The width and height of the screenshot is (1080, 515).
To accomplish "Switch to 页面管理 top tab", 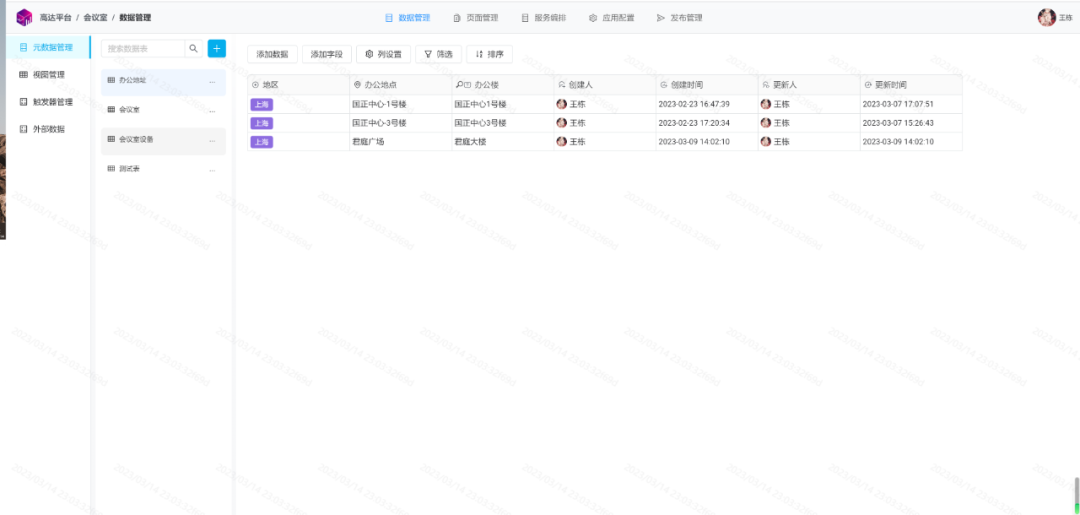I will 476,18.
